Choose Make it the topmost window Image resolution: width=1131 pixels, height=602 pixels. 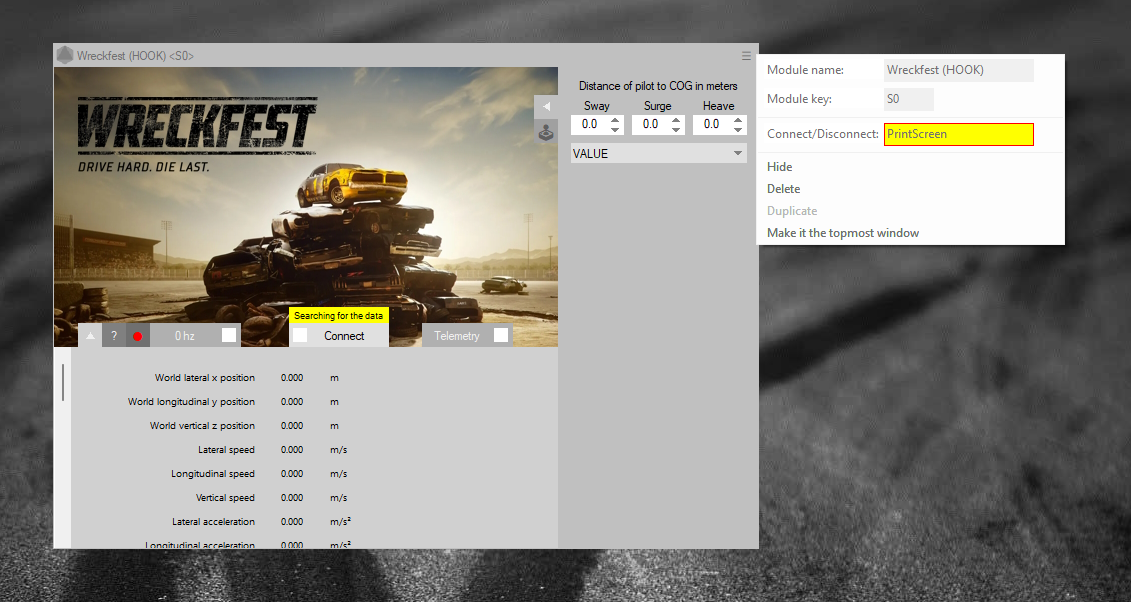(x=843, y=233)
